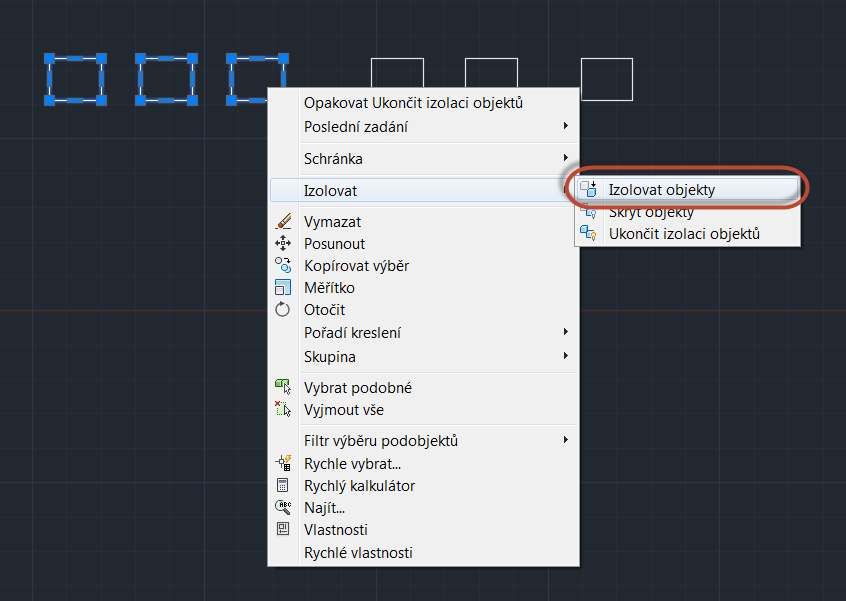
Task: Expand Filtr výběru podobjektů submenu
Action: [565, 441]
